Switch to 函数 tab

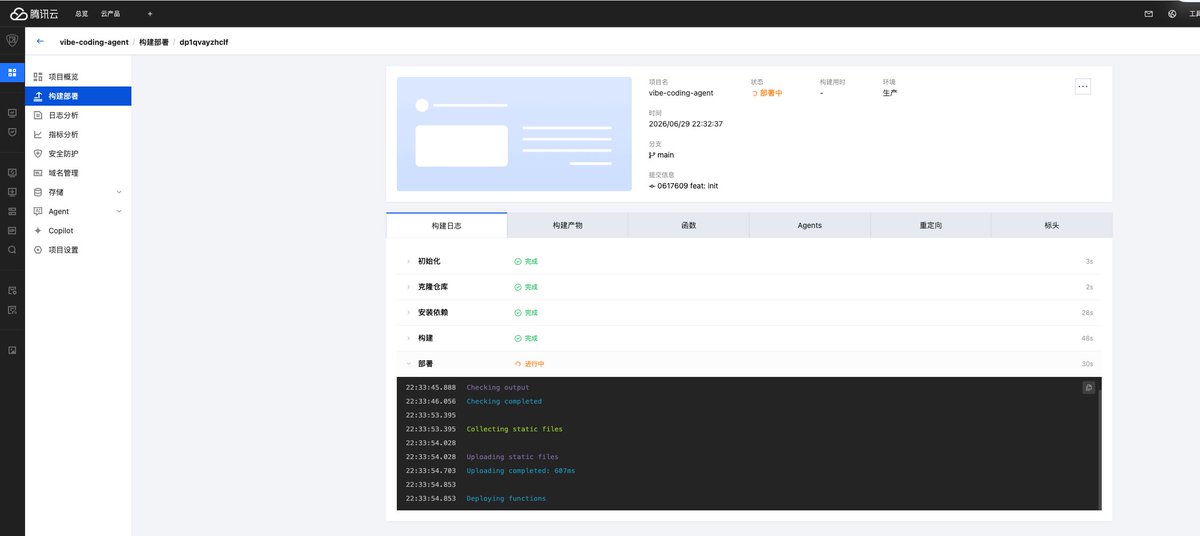coord(689,225)
